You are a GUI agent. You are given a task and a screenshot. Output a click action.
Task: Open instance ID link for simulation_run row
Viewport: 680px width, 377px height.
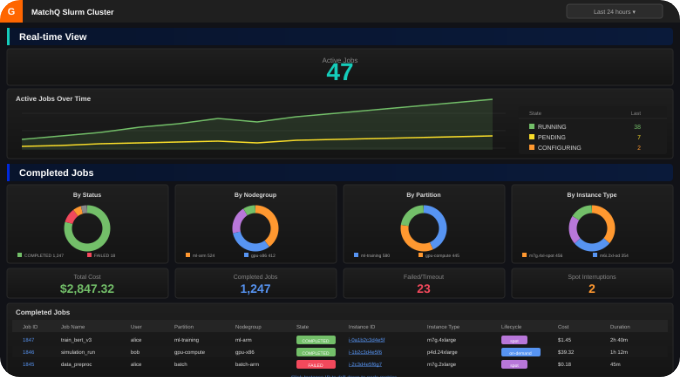[365, 352]
